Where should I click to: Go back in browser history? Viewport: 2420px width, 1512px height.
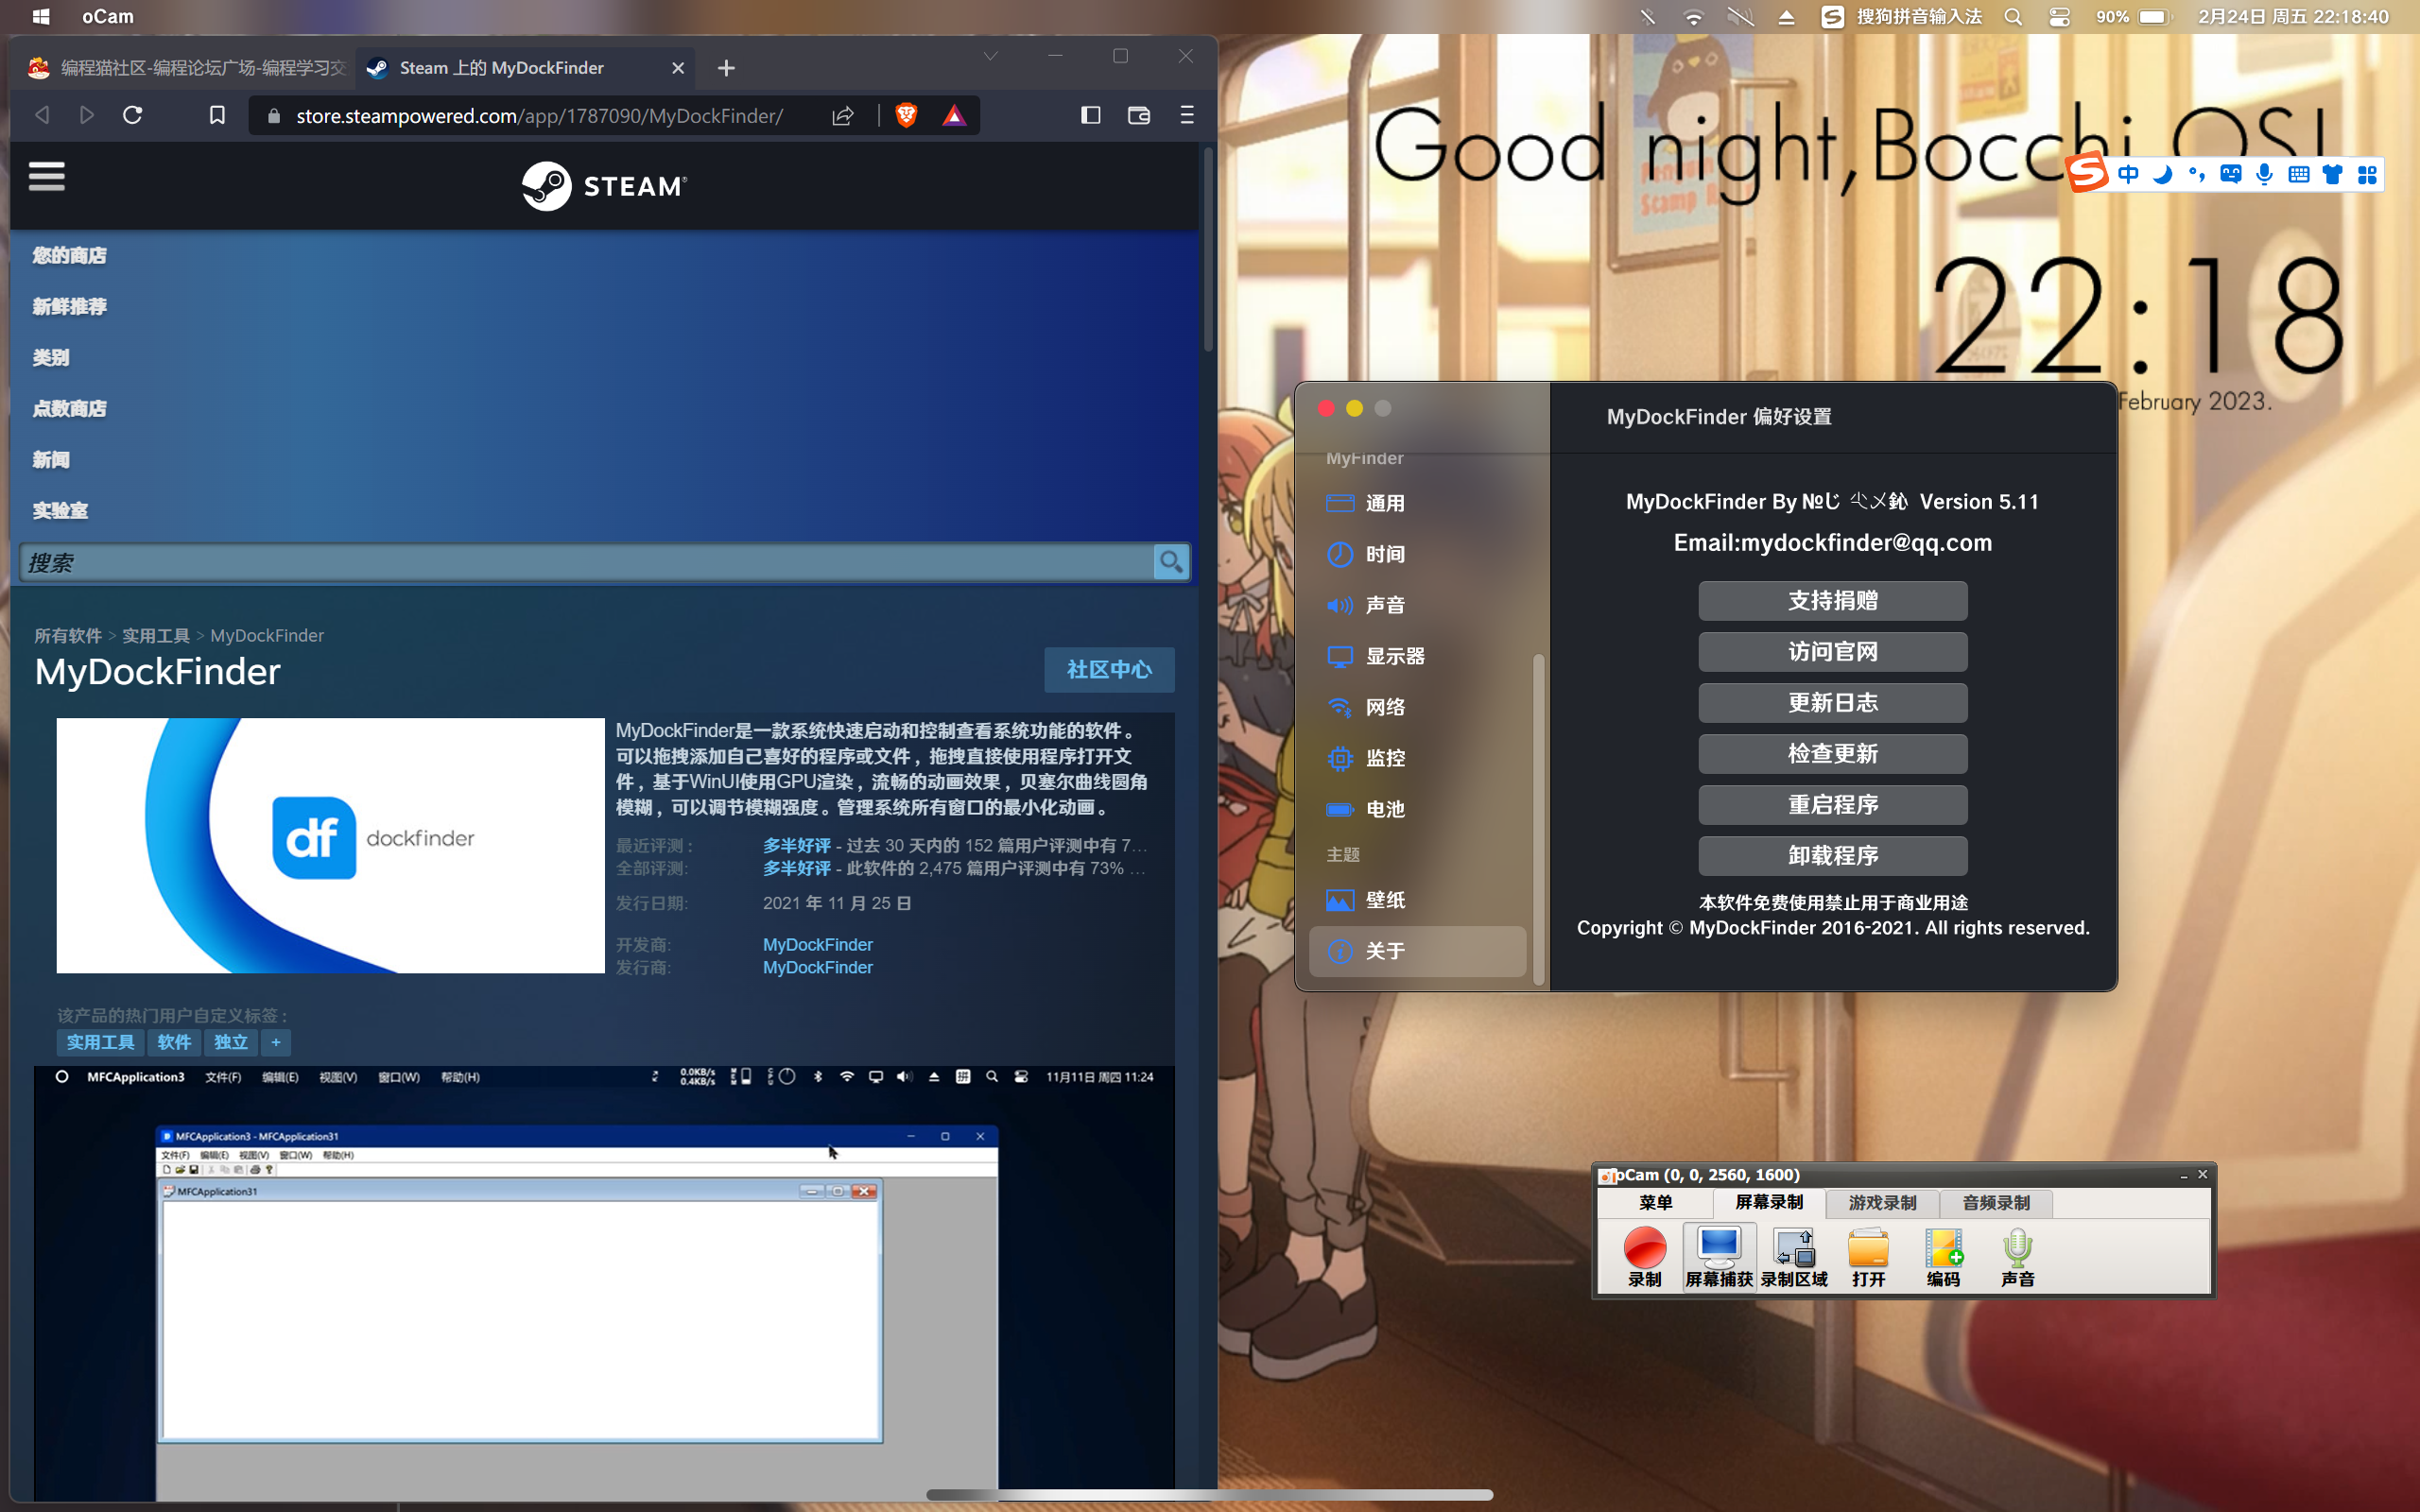42,115
